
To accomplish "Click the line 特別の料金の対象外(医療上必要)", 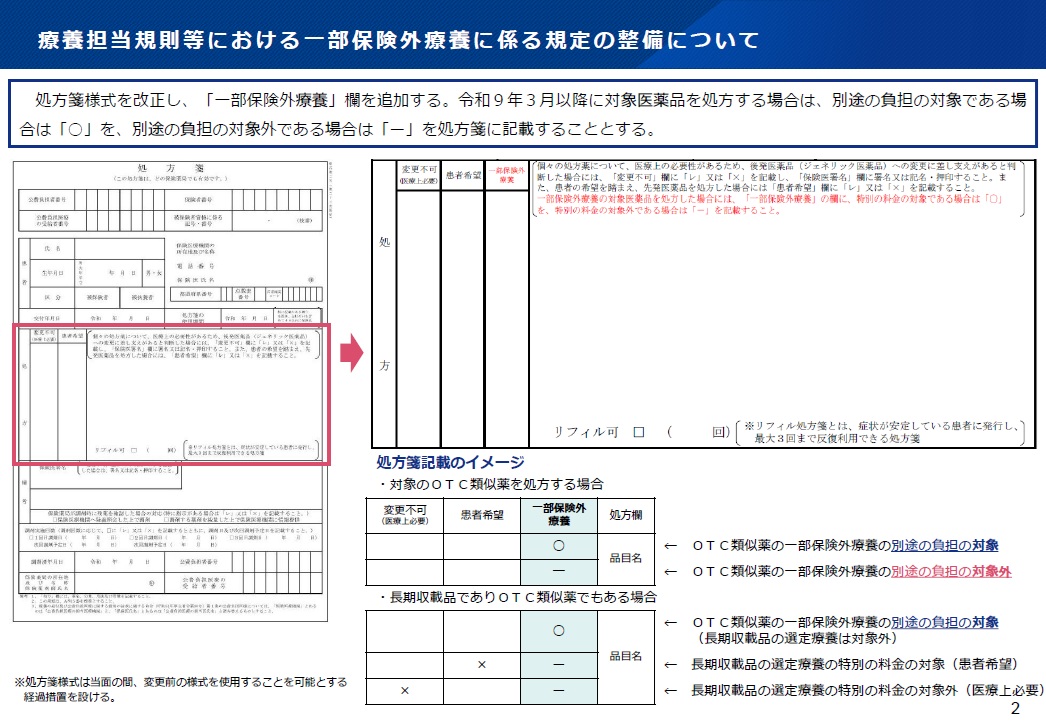I will (867, 691).
